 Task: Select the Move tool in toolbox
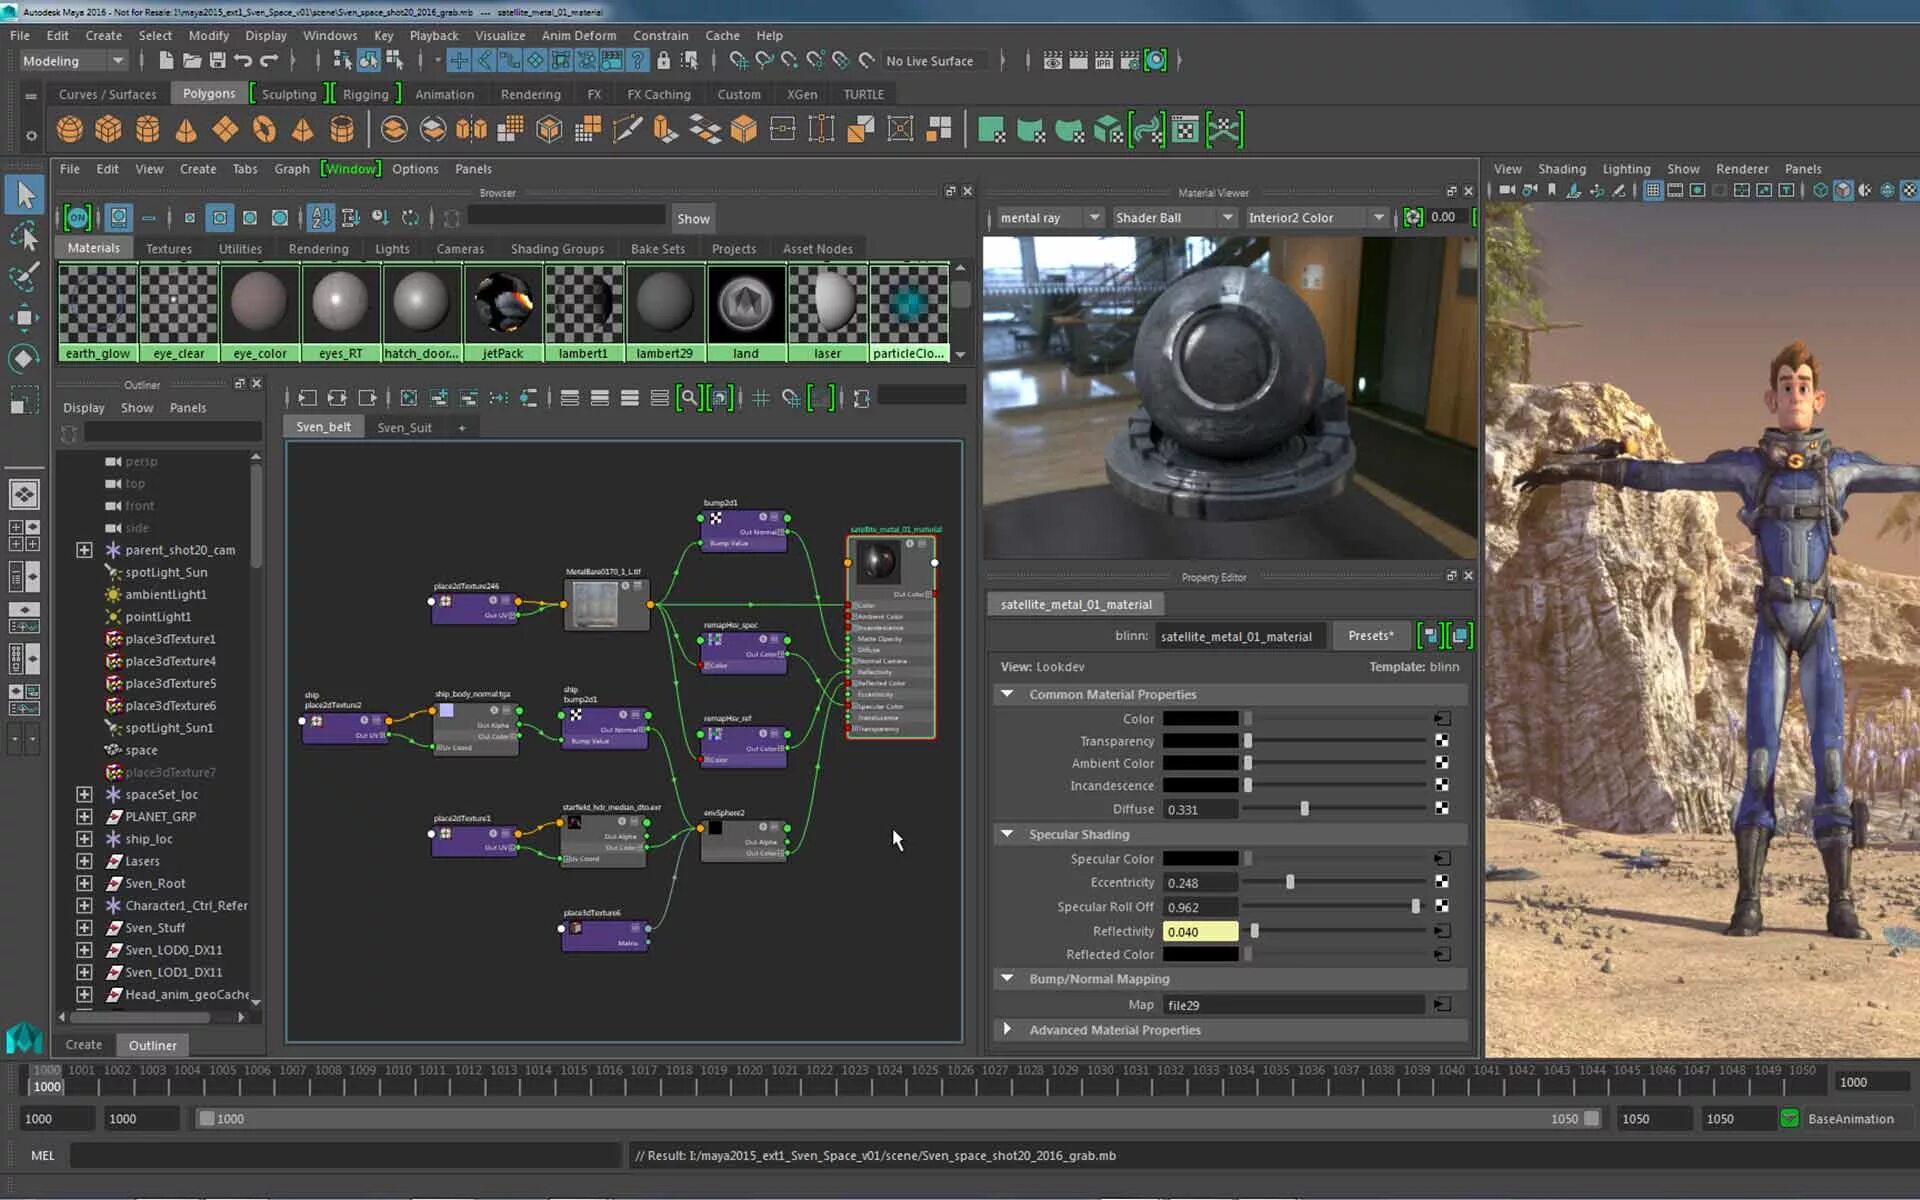[24, 318]
